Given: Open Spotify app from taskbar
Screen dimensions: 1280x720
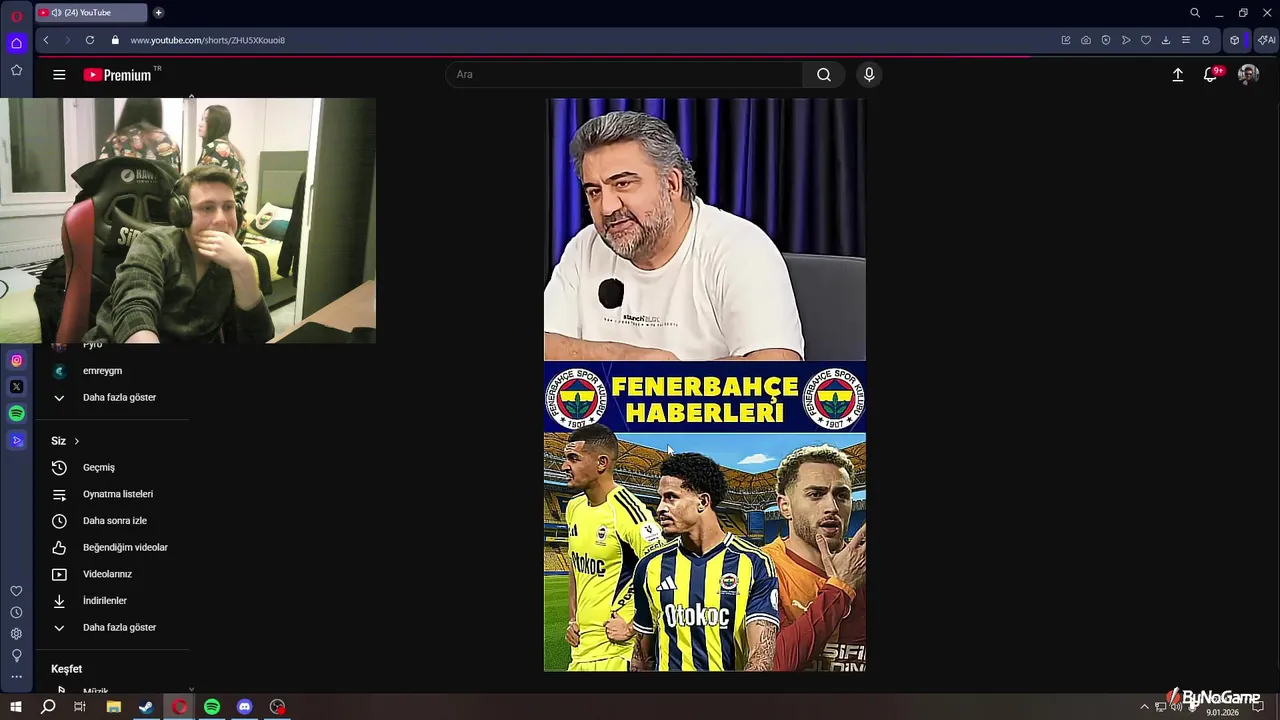Looking at the screenshot, I should pyautogui.click(x=212, y=707).
